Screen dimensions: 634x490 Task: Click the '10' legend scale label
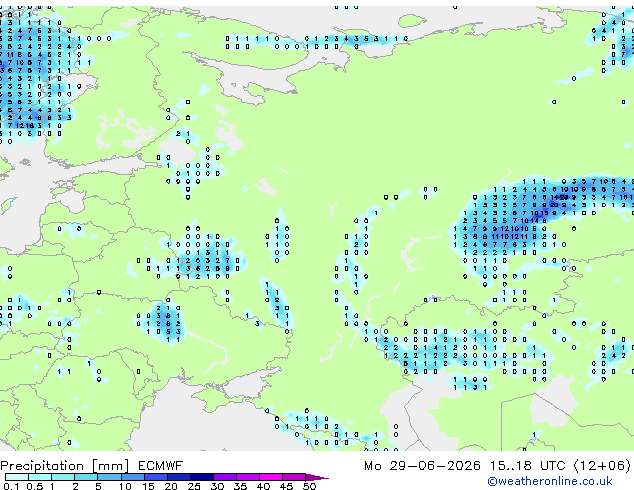point(125,486)
